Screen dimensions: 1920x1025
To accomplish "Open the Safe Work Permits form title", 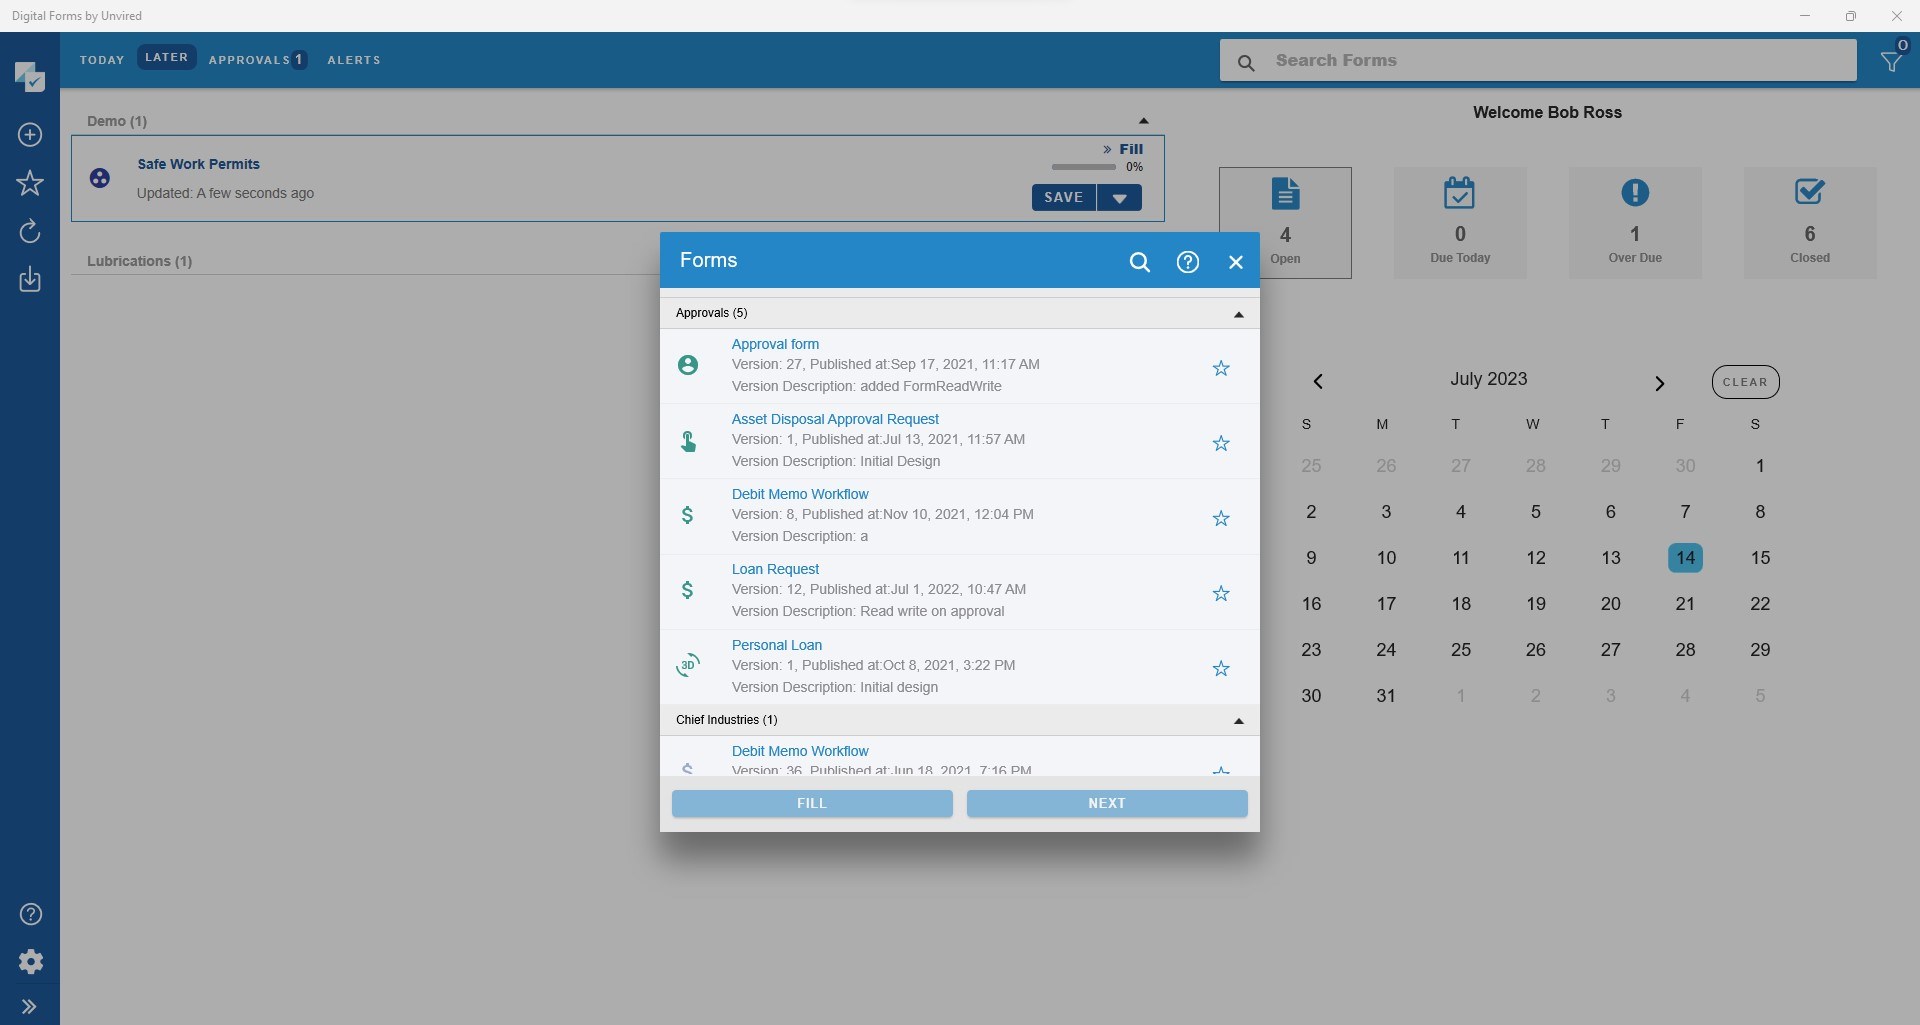I will coord(199,164).
